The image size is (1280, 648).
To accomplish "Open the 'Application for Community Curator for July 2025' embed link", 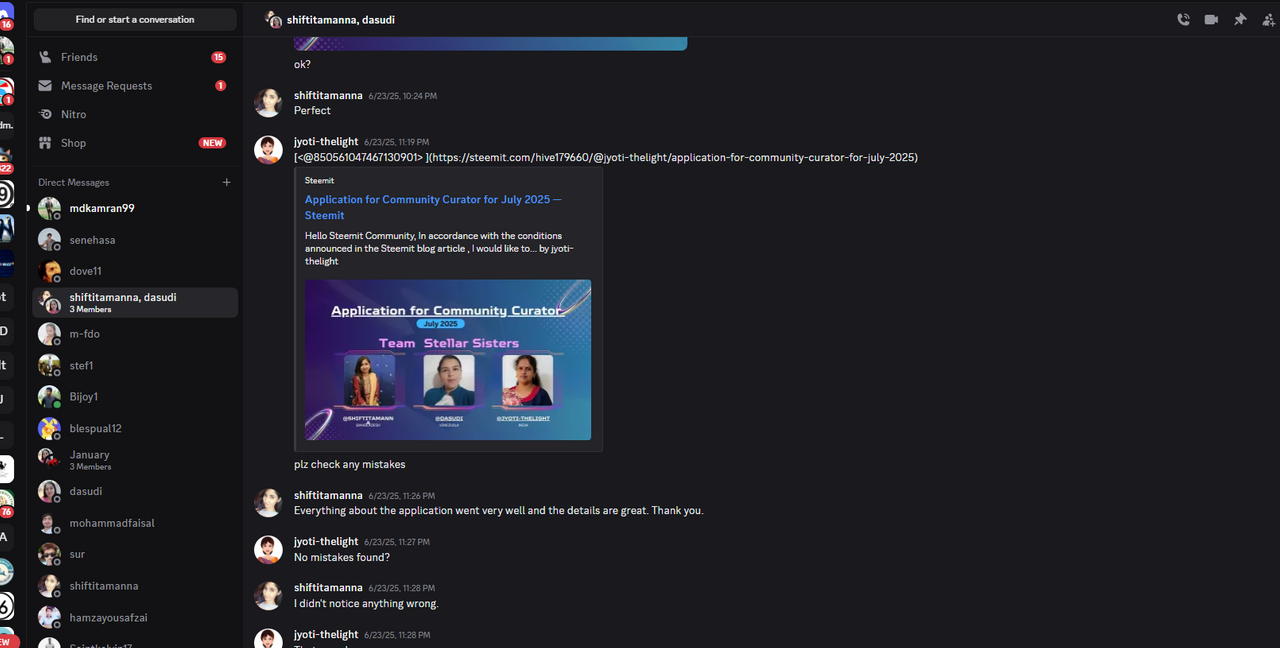I will coord(433,207).
